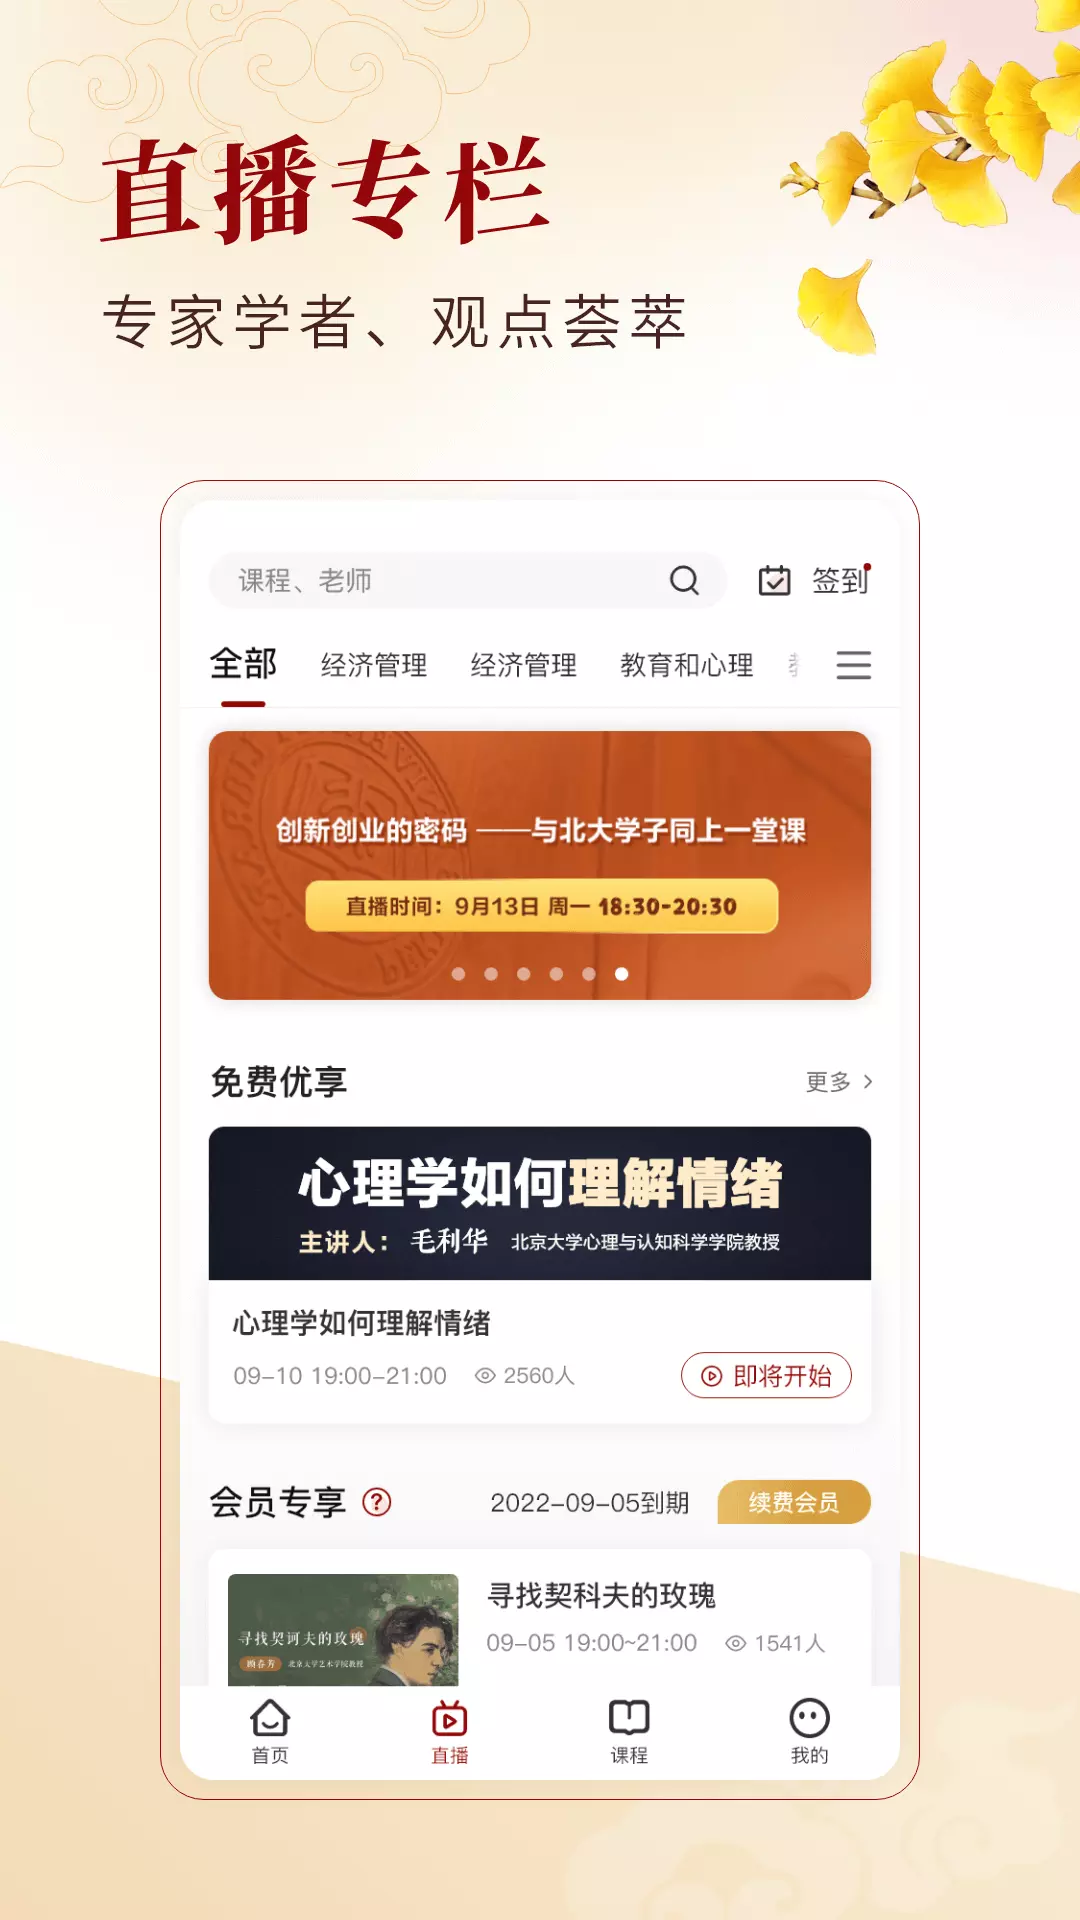Select the first banner carousel dot
The width and height of the screenshot is (1080, 1920).
point(458,974)
